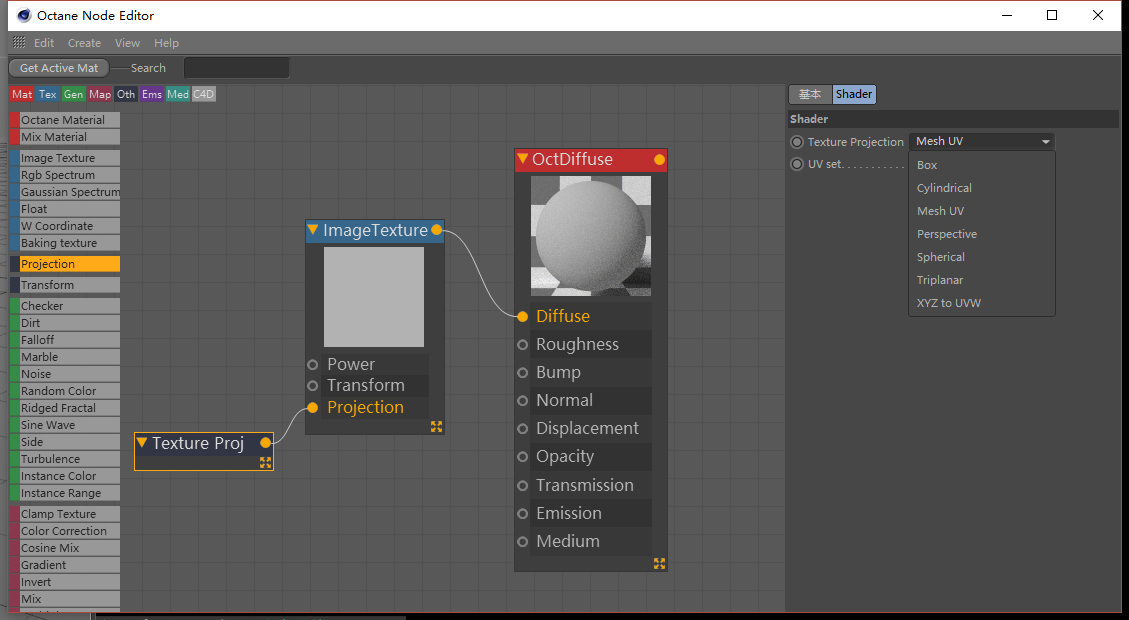Click the grip handle icon beside Edit menu
The width and height of the screenshot is (1129, 620).
point(19,42)
